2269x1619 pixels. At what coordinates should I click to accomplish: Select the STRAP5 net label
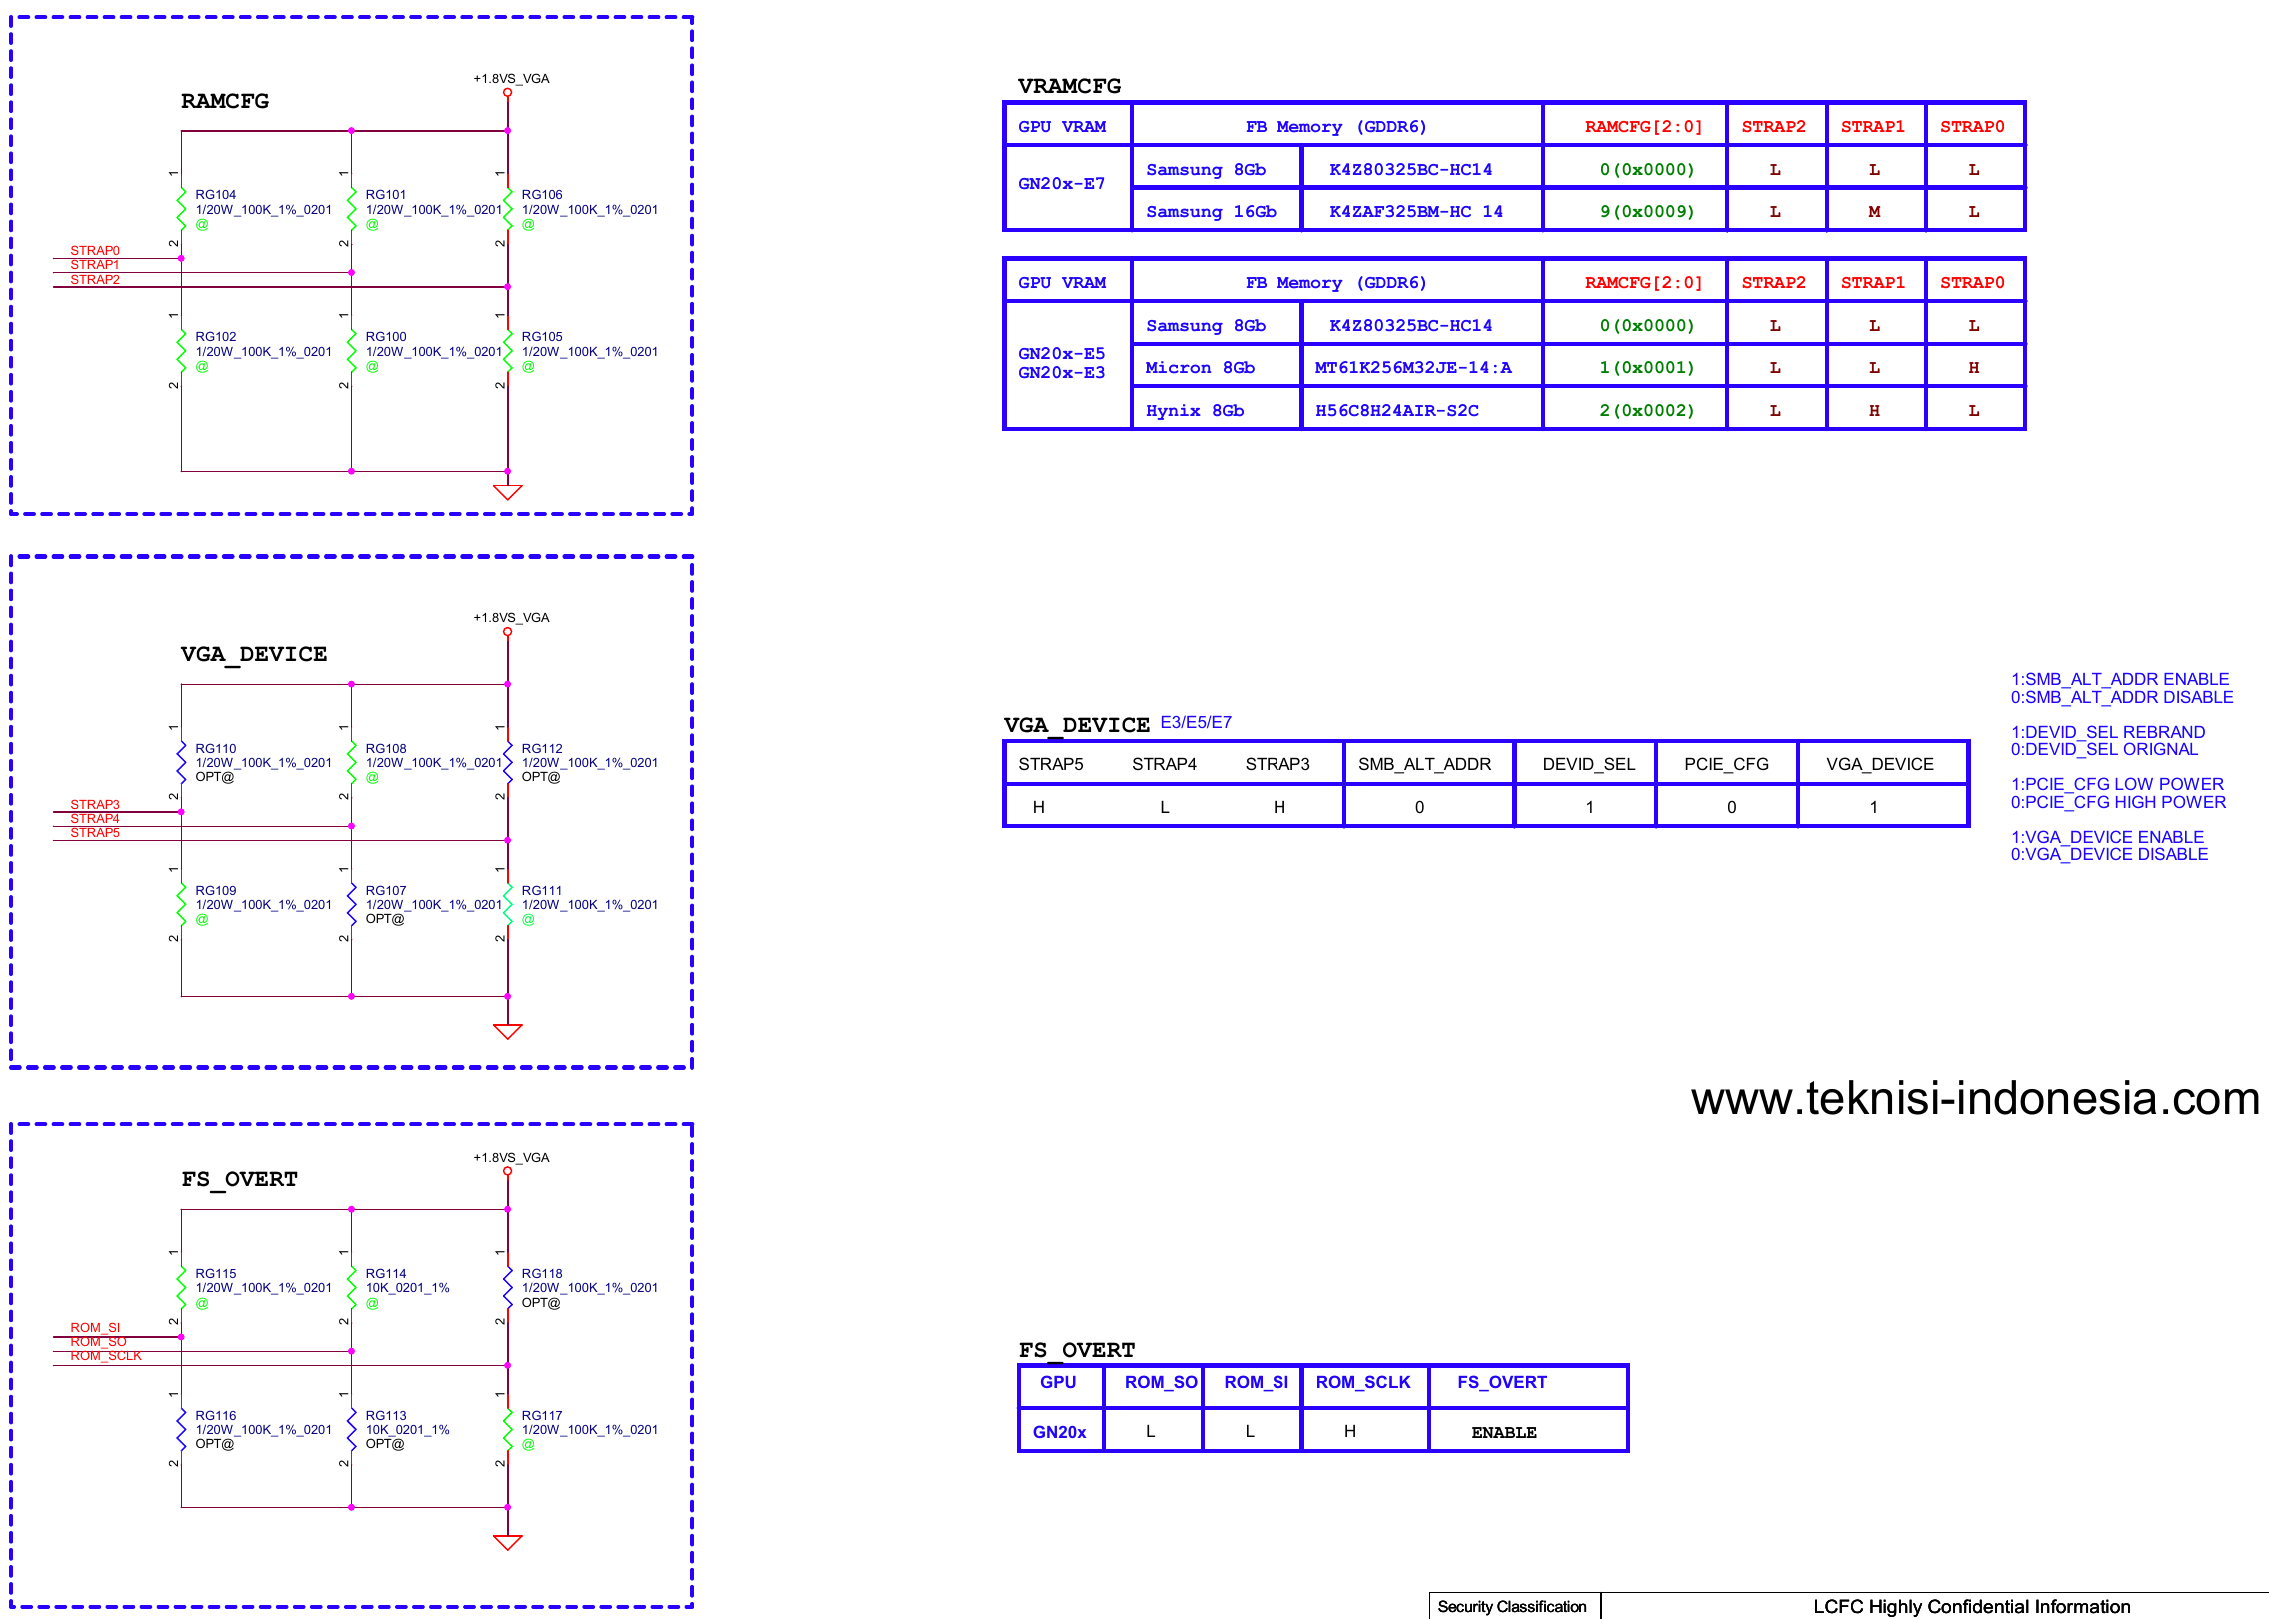tap(95, 833)
